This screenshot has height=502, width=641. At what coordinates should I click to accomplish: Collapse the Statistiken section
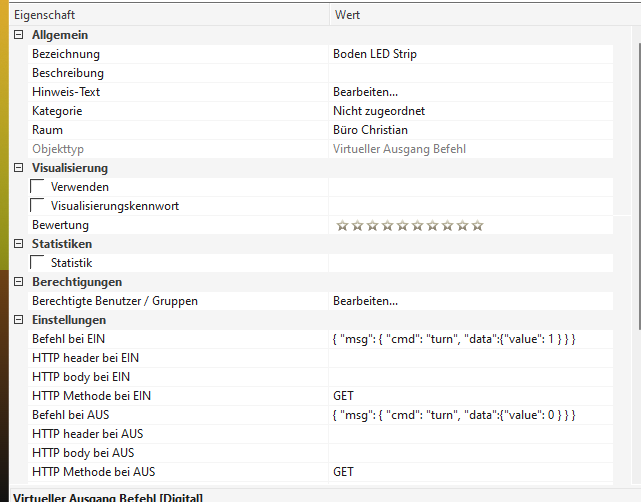click(18, 244)
